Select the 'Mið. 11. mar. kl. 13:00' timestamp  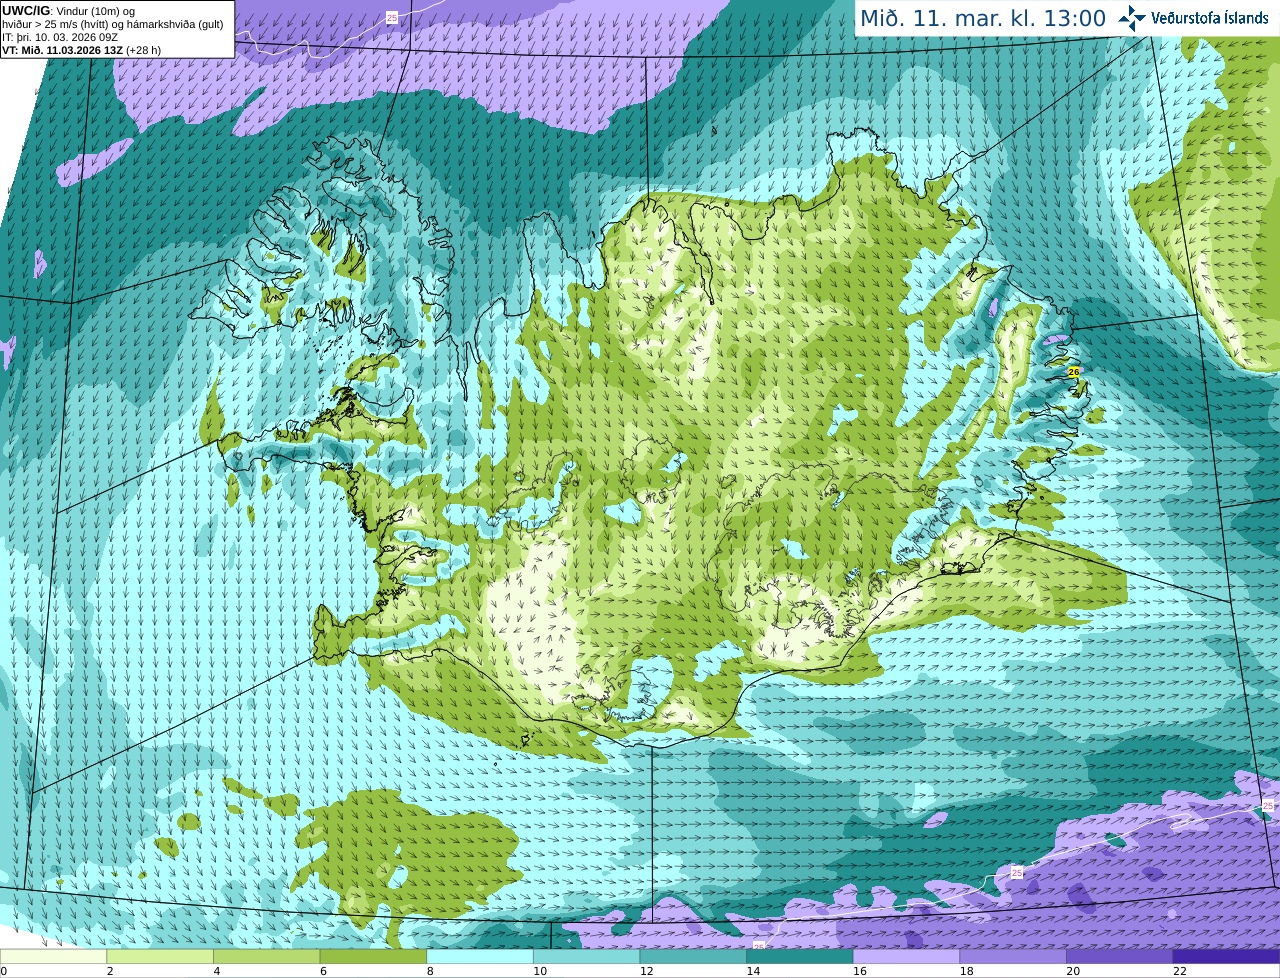[x=983, y=18]
